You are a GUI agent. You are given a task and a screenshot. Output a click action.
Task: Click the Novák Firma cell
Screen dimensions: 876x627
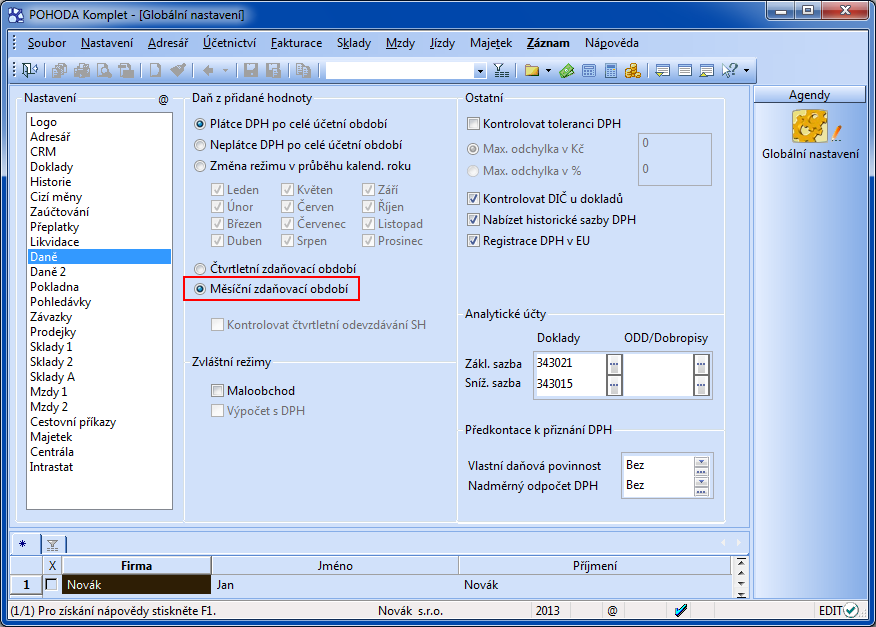coord(136,585)
